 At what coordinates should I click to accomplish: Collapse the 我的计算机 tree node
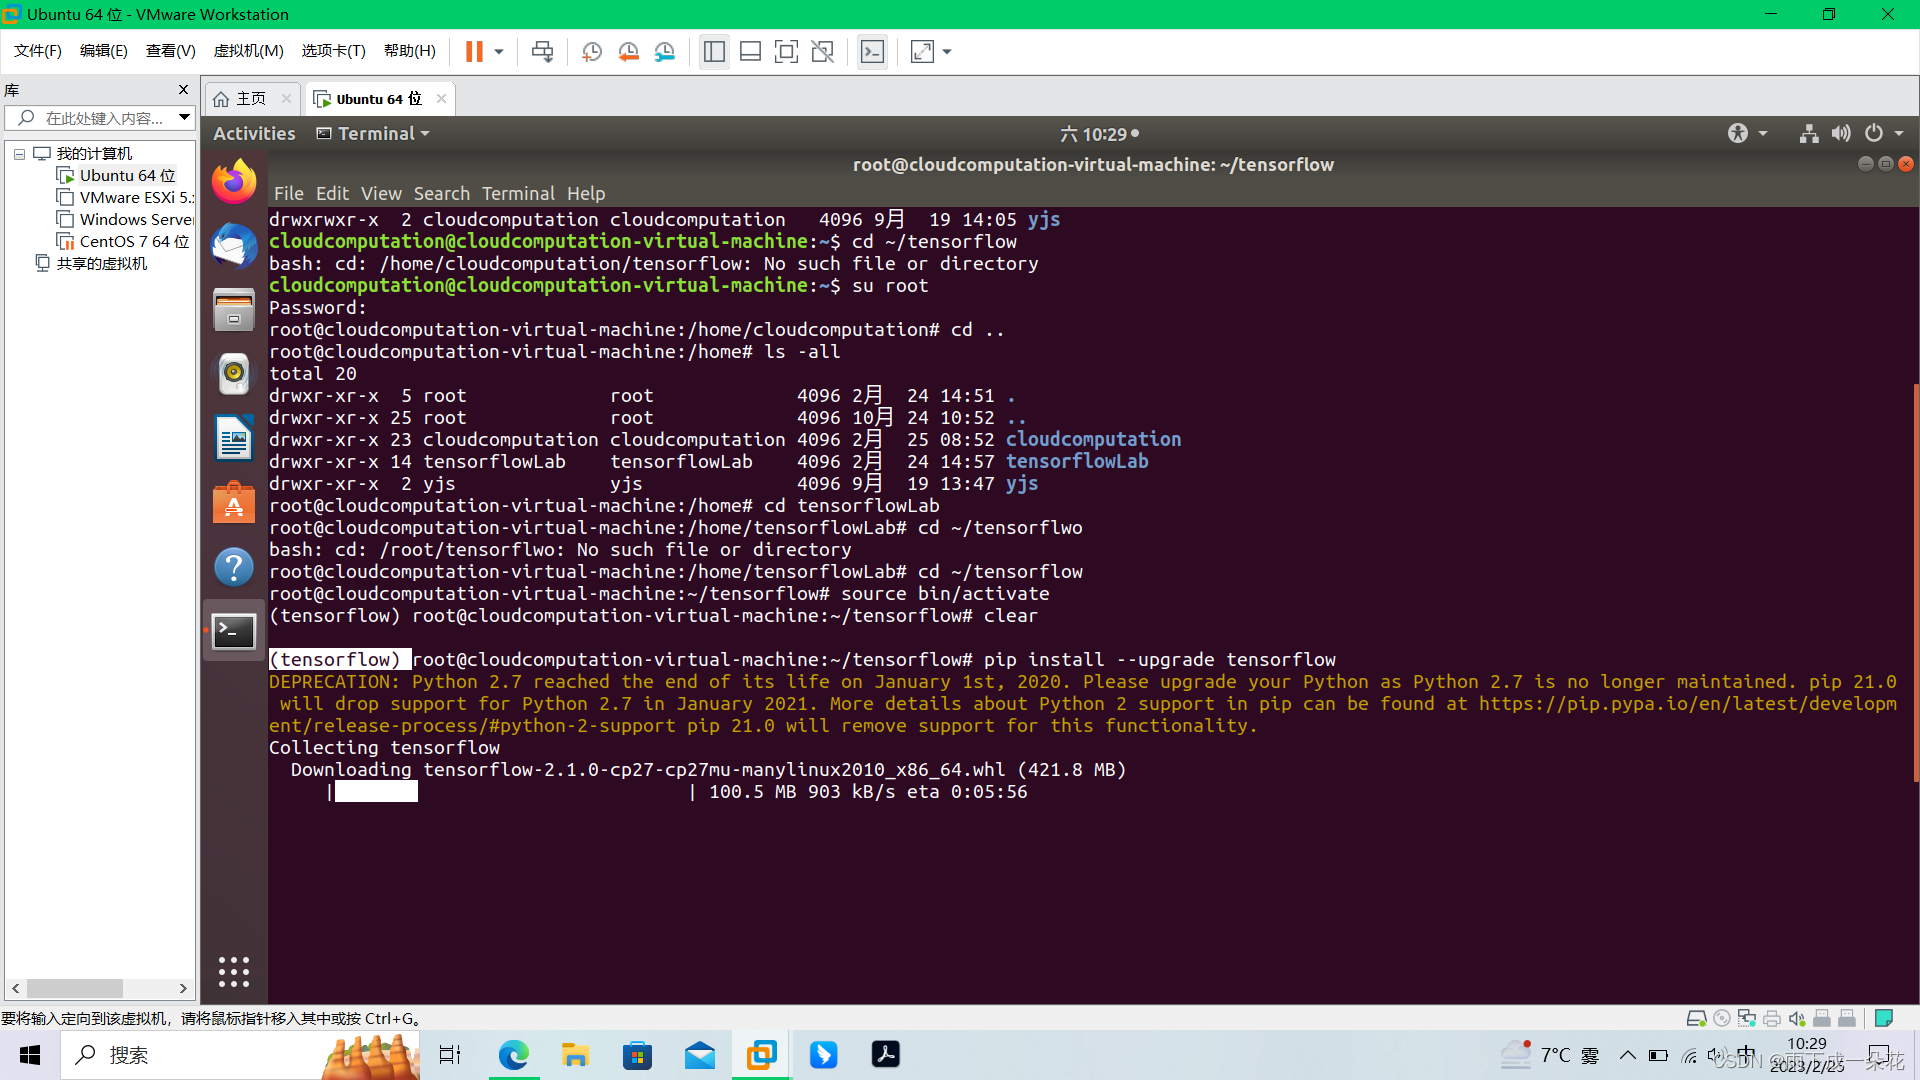tap(19, 154)
